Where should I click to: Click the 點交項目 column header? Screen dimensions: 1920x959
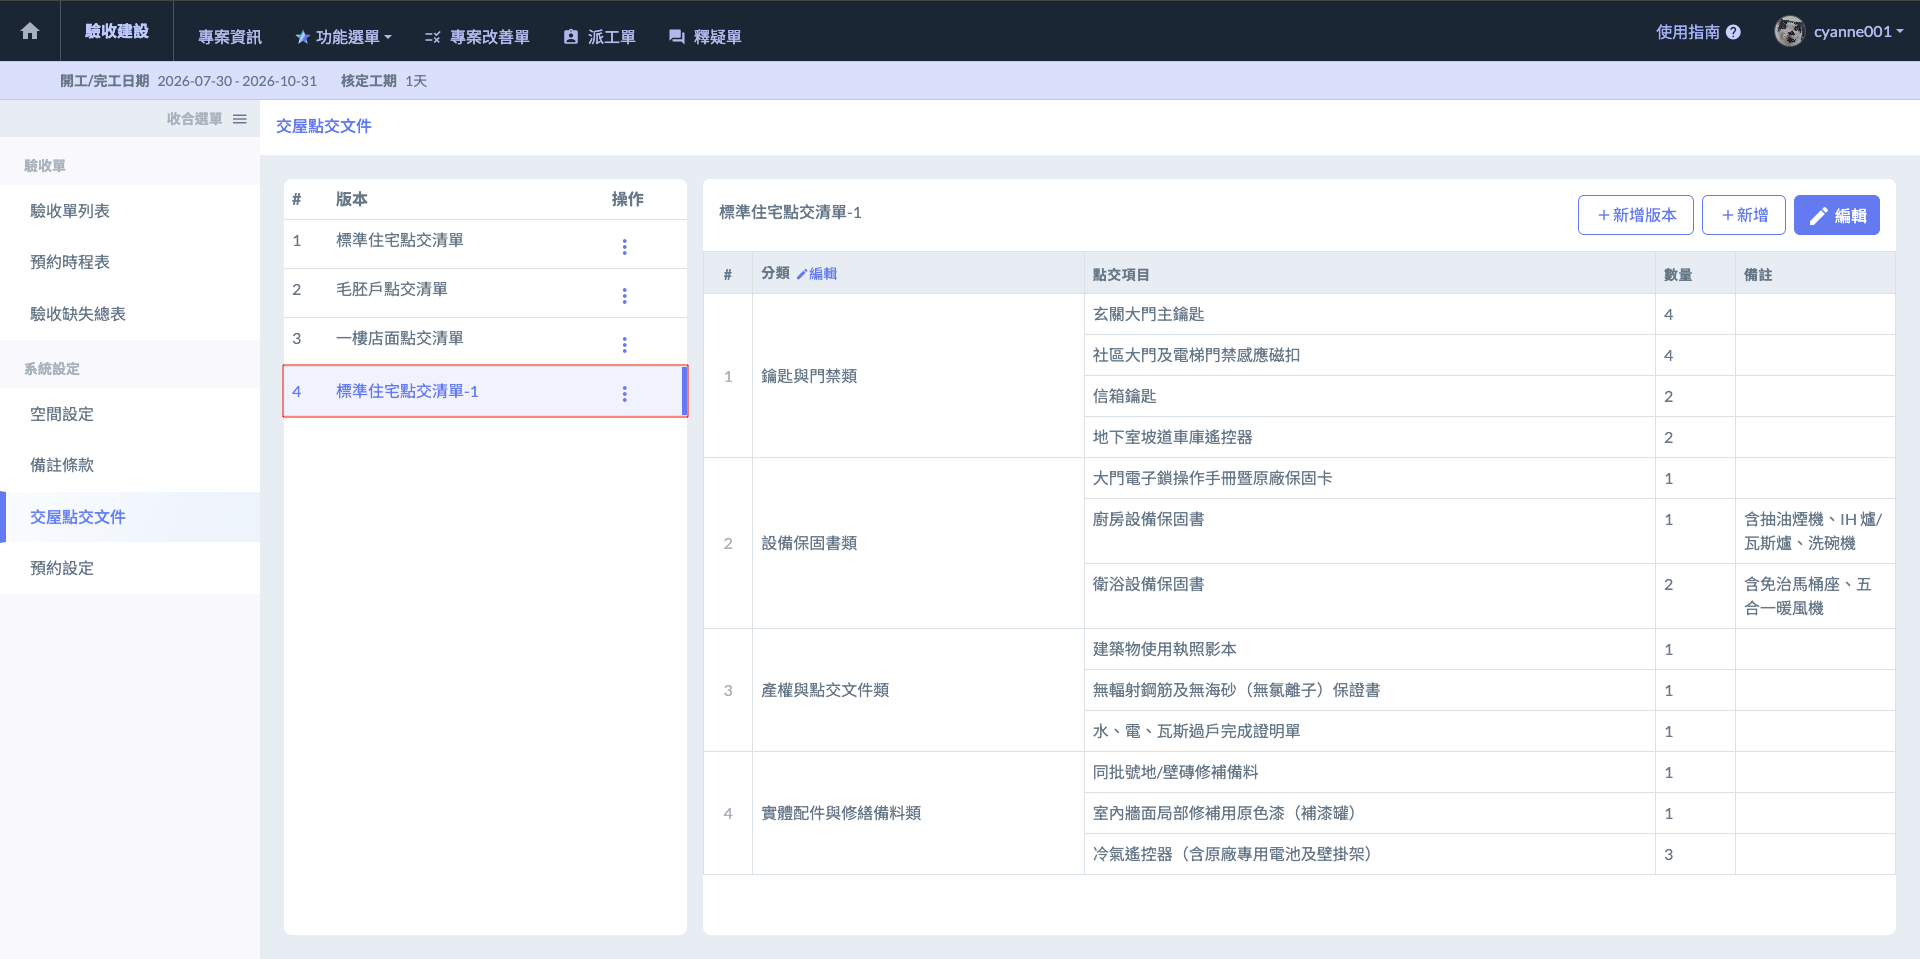click(x=1120, y=274)
